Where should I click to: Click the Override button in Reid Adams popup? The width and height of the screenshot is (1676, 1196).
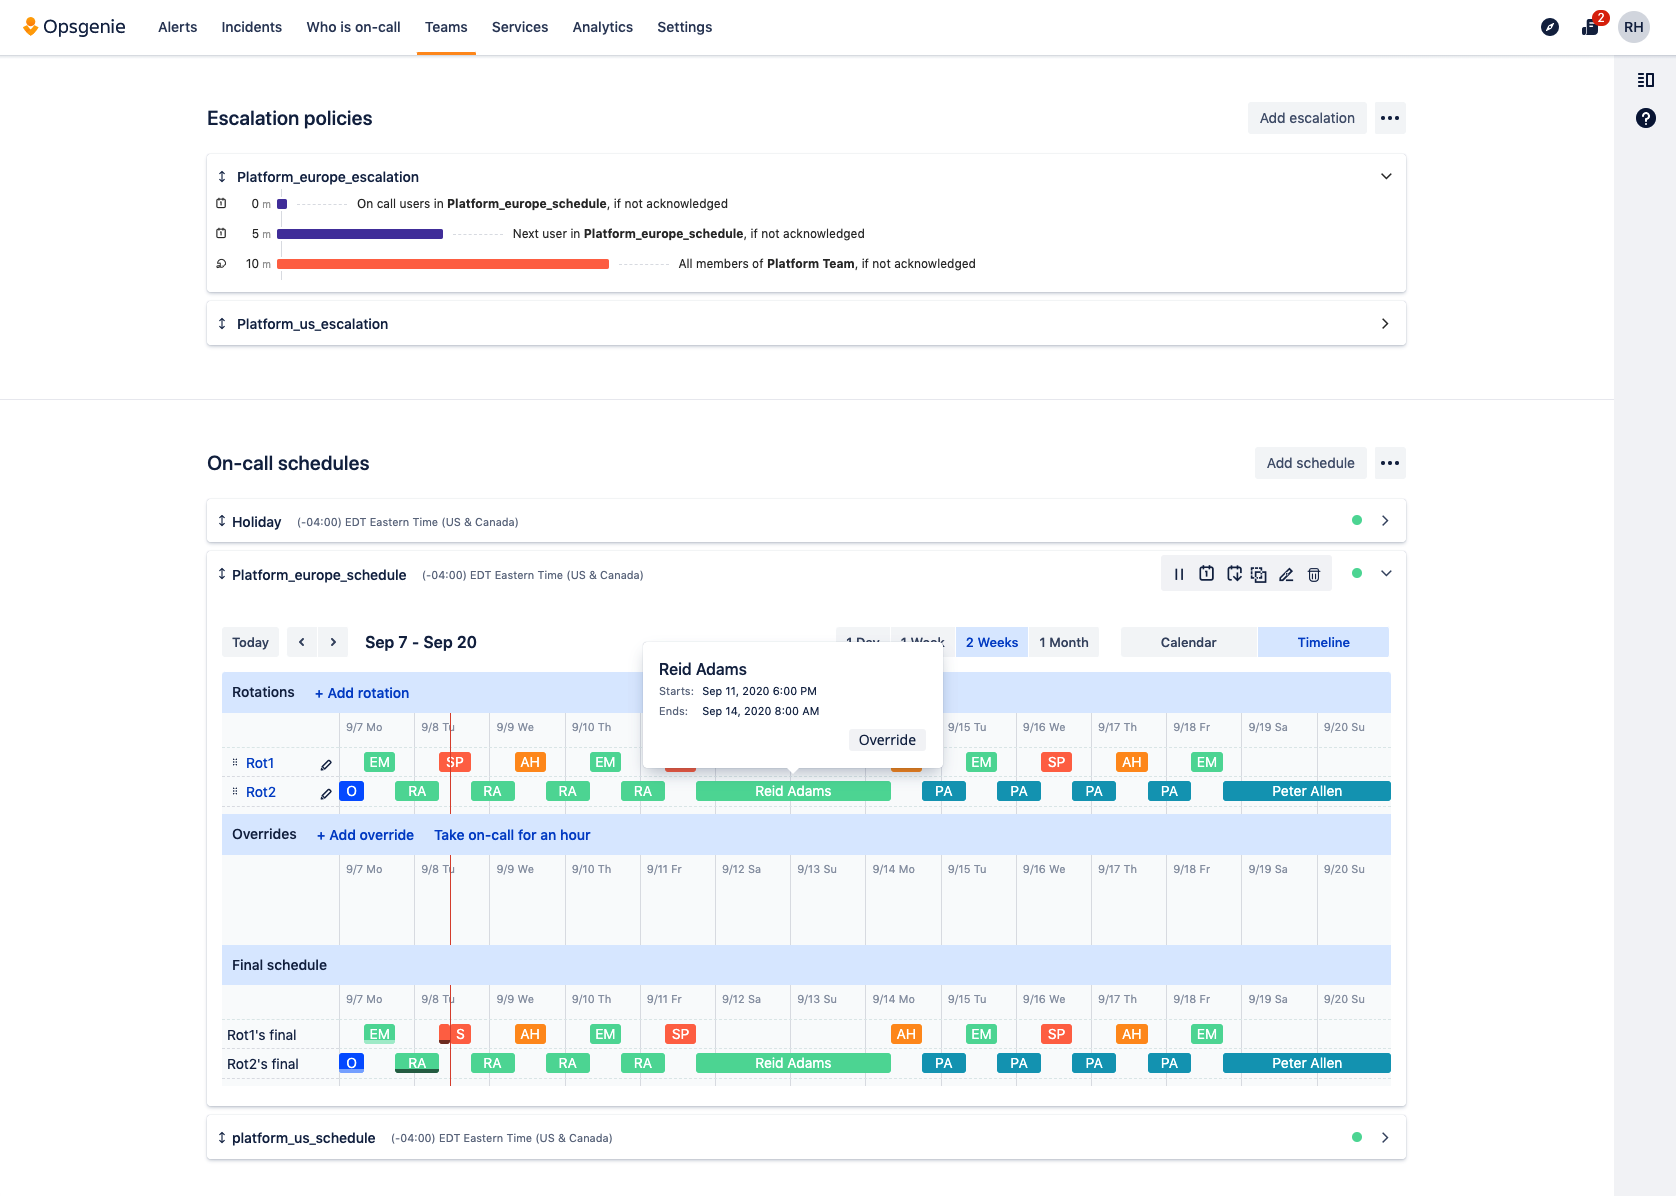[886, 739]
